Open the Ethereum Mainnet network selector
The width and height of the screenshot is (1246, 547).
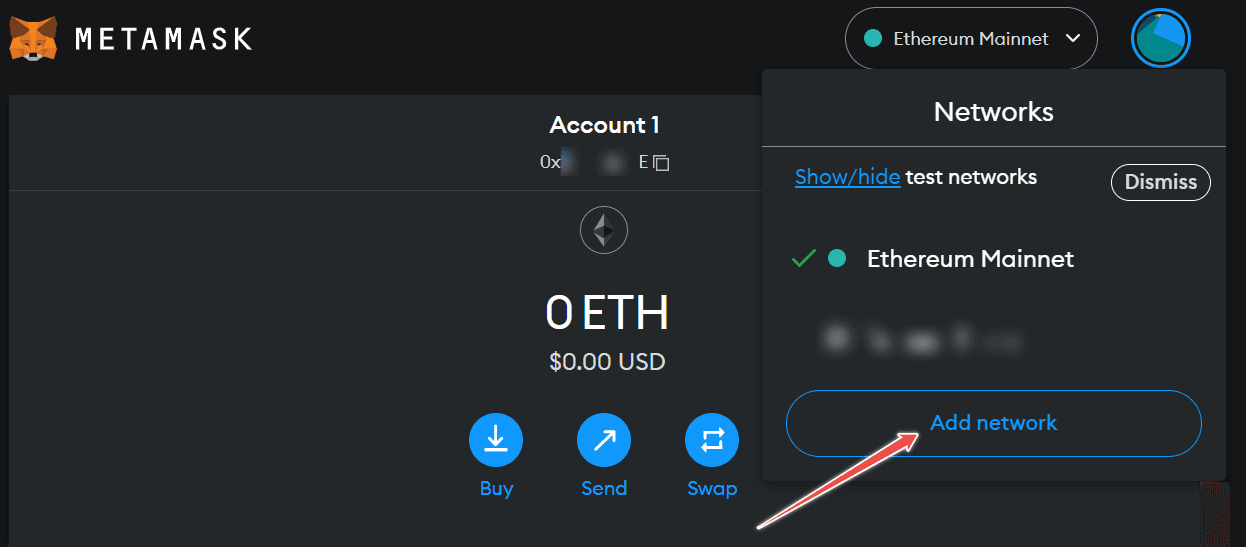click(970, 39)
